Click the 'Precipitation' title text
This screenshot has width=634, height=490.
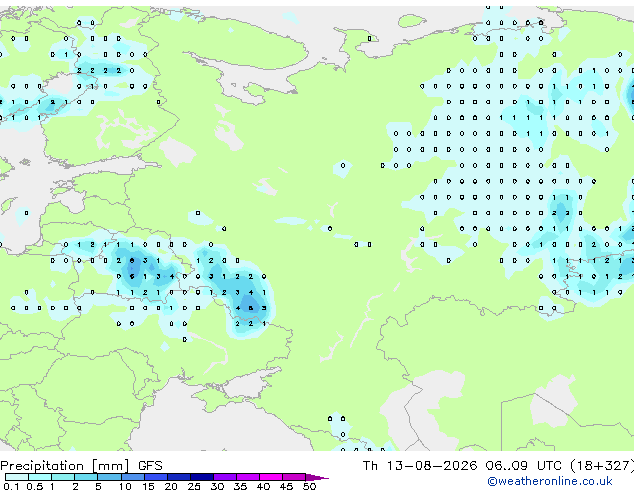coord(42,466)
